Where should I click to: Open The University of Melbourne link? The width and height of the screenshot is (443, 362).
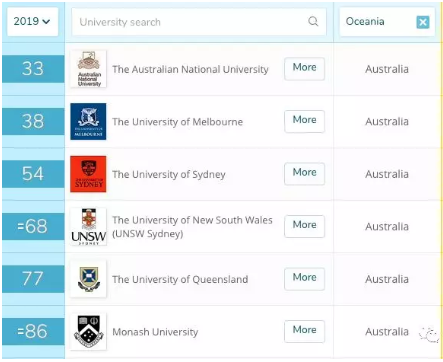[177, 122]
